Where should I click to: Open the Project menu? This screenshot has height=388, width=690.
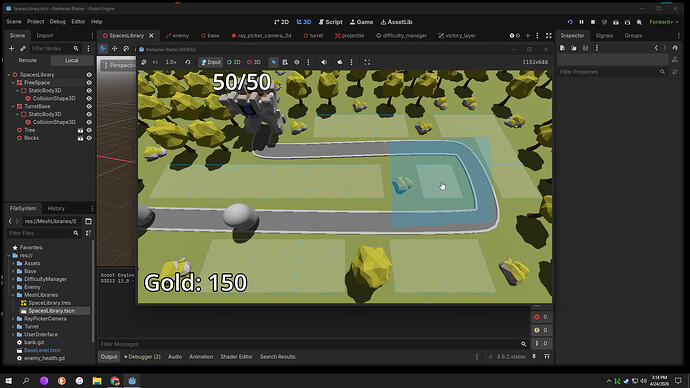(35, 22)
